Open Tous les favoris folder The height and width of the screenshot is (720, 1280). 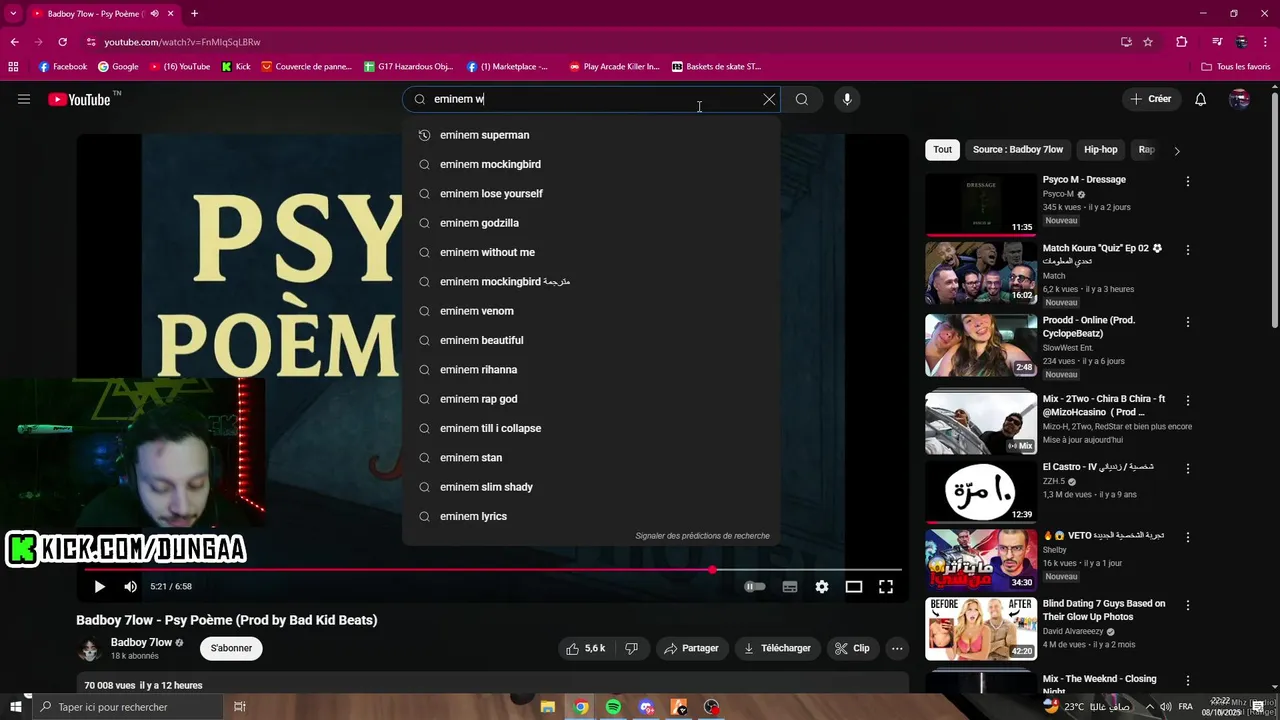click(1235, 67)
